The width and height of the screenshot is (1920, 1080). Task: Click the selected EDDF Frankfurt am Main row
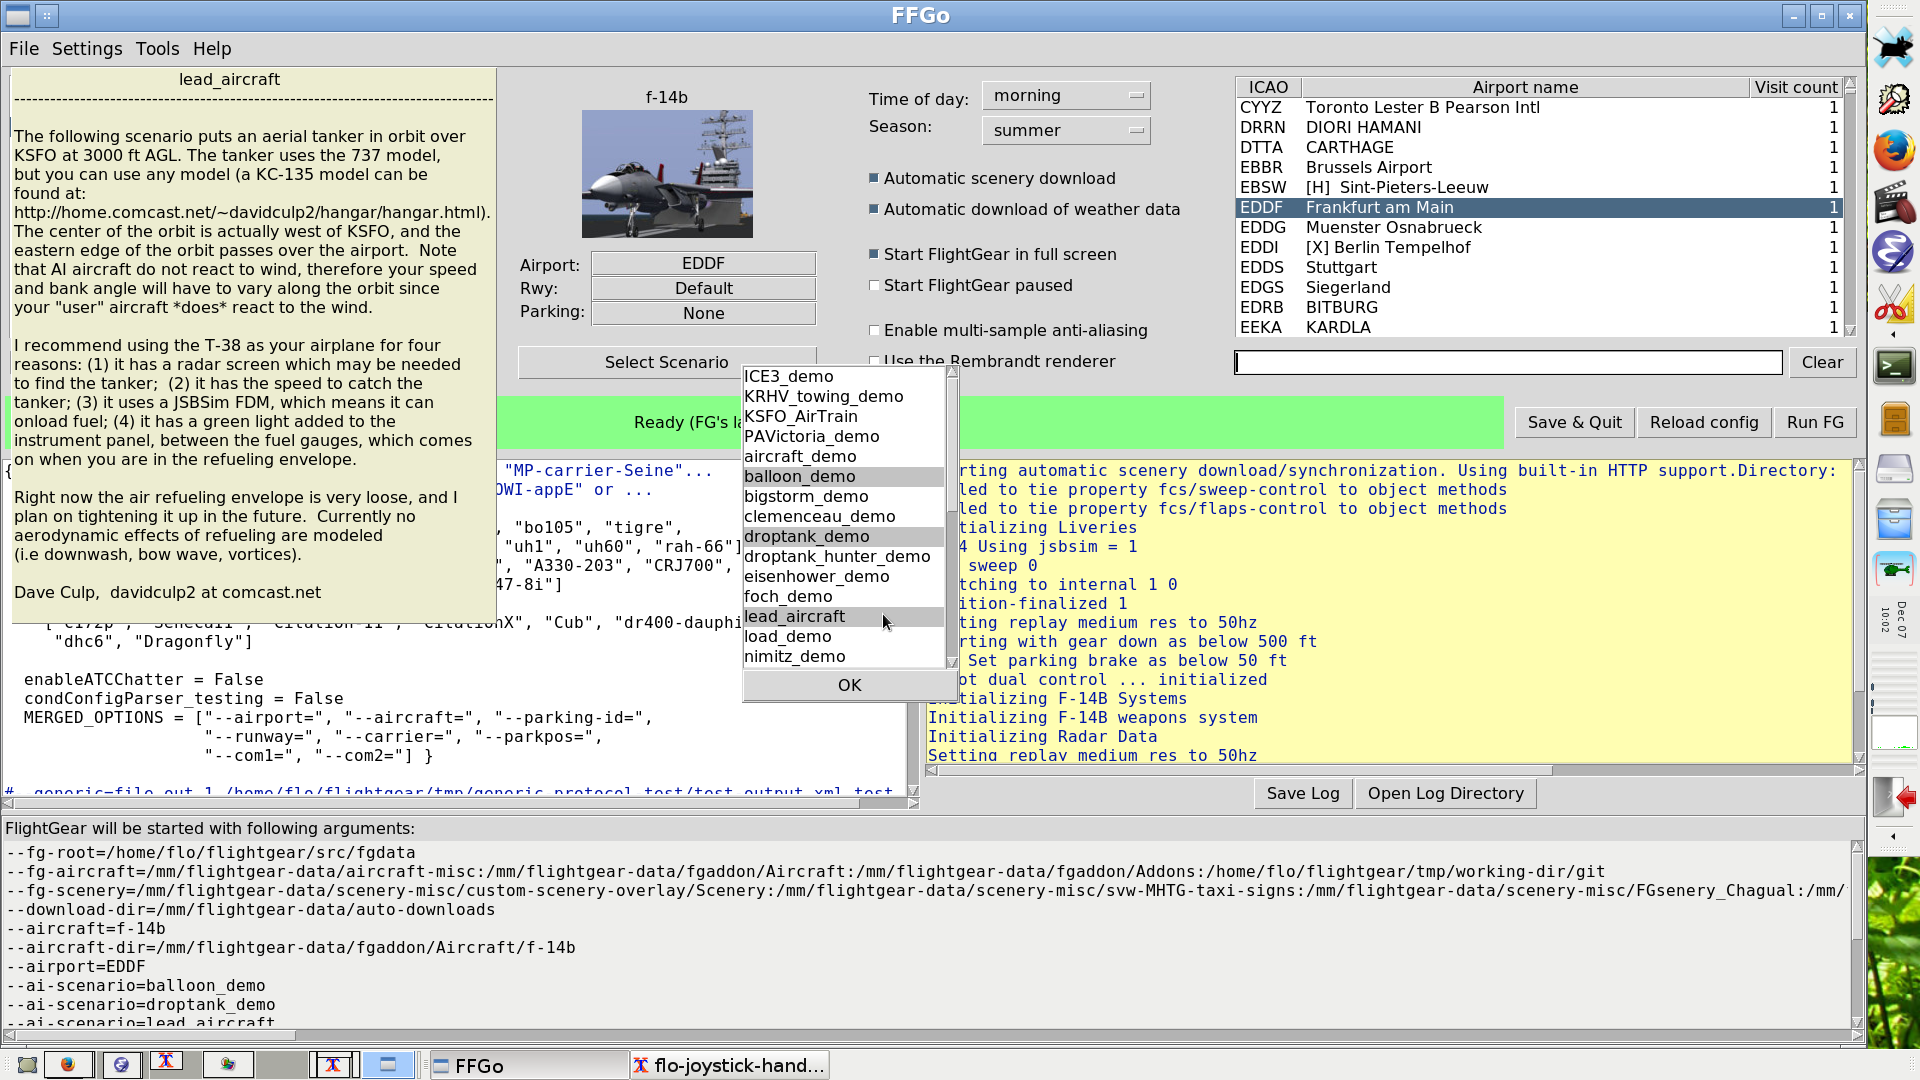point(1539,207)
